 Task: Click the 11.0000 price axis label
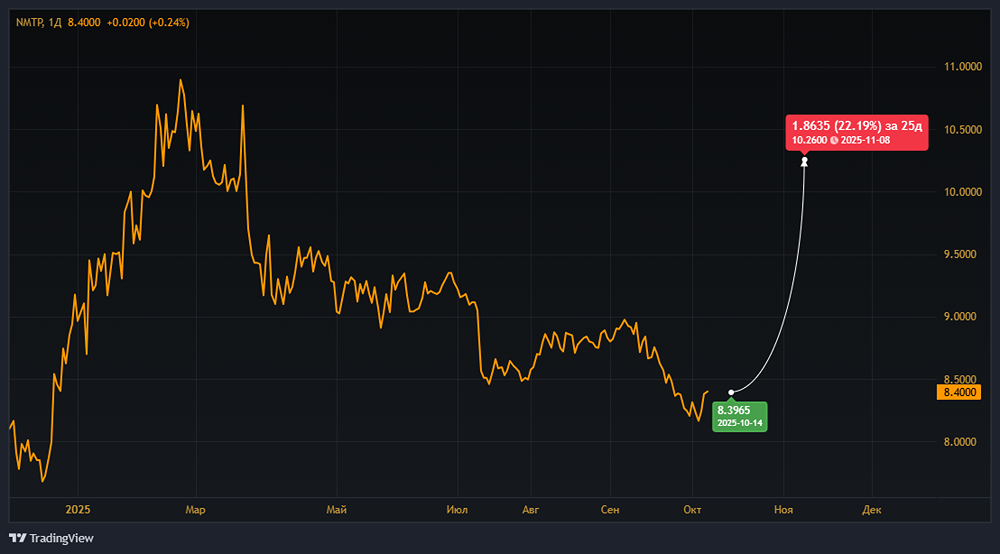962,67
